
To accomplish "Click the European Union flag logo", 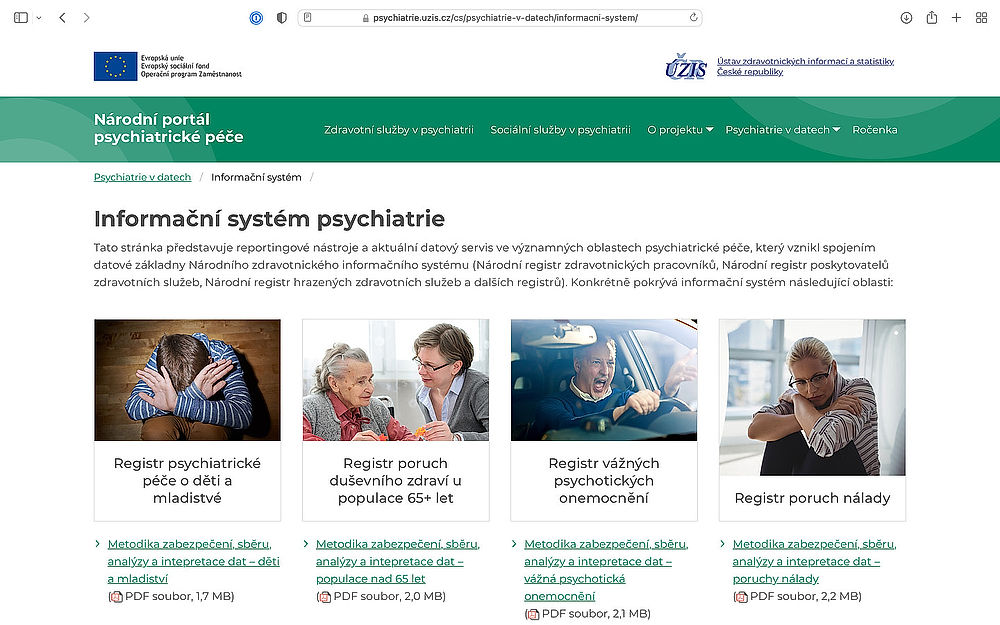I will [x=113, y=64].
